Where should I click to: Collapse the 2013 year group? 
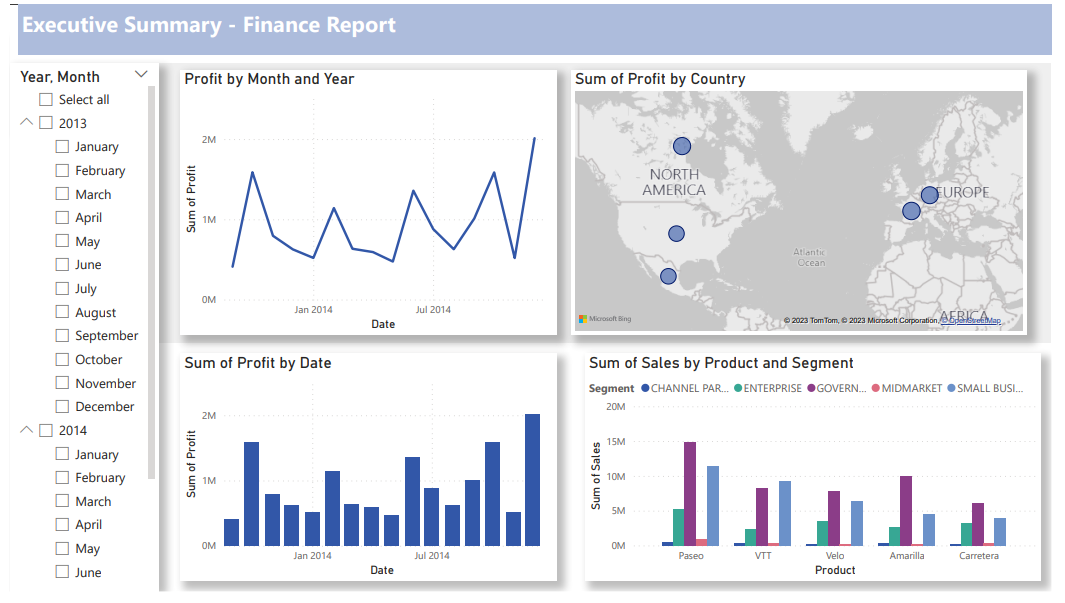pos(26,122)
